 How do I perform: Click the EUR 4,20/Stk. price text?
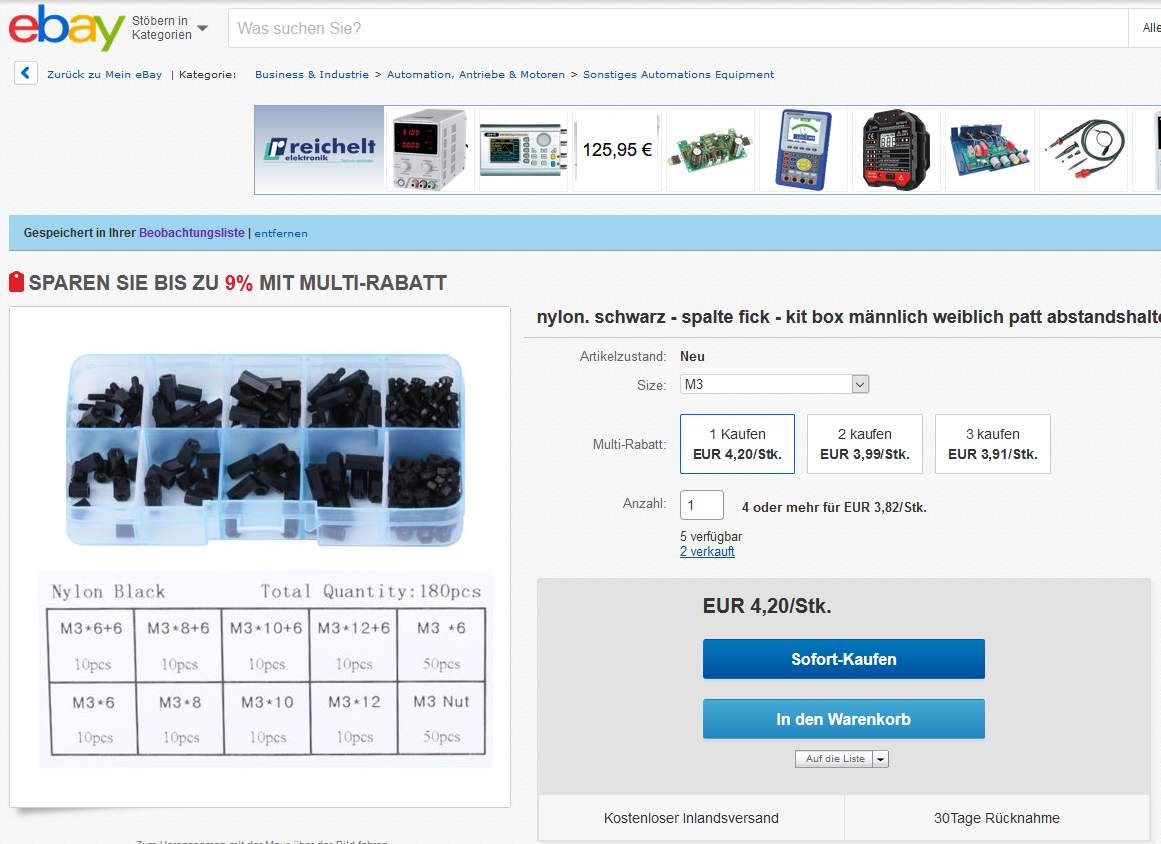(x=767, y=606)
